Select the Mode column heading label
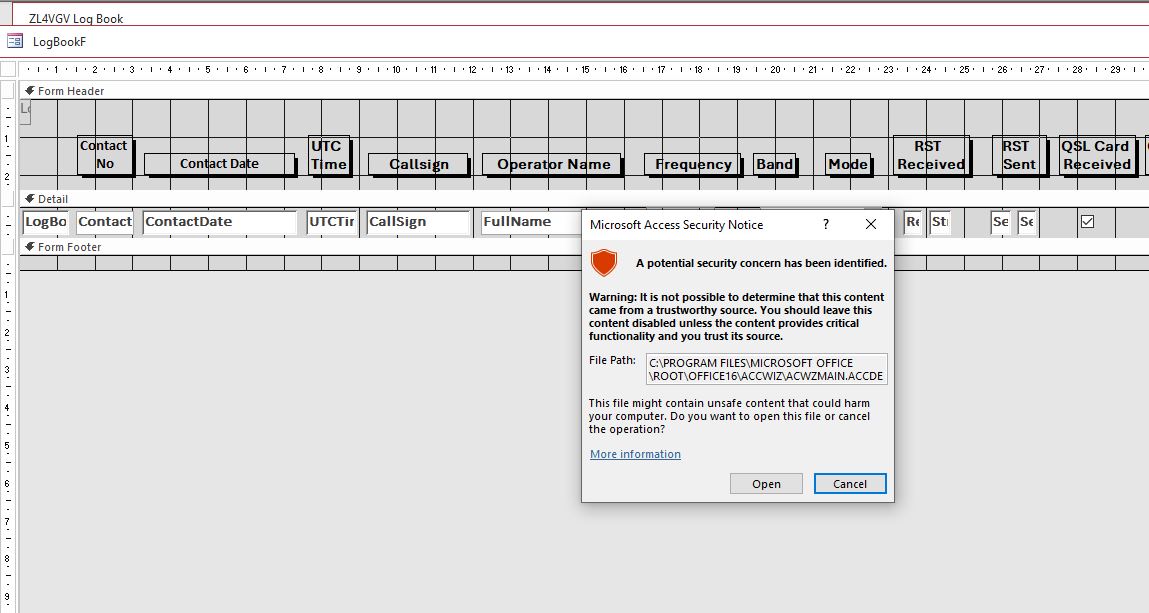This screenshot has height=613, width=1149. pos(847,164)
